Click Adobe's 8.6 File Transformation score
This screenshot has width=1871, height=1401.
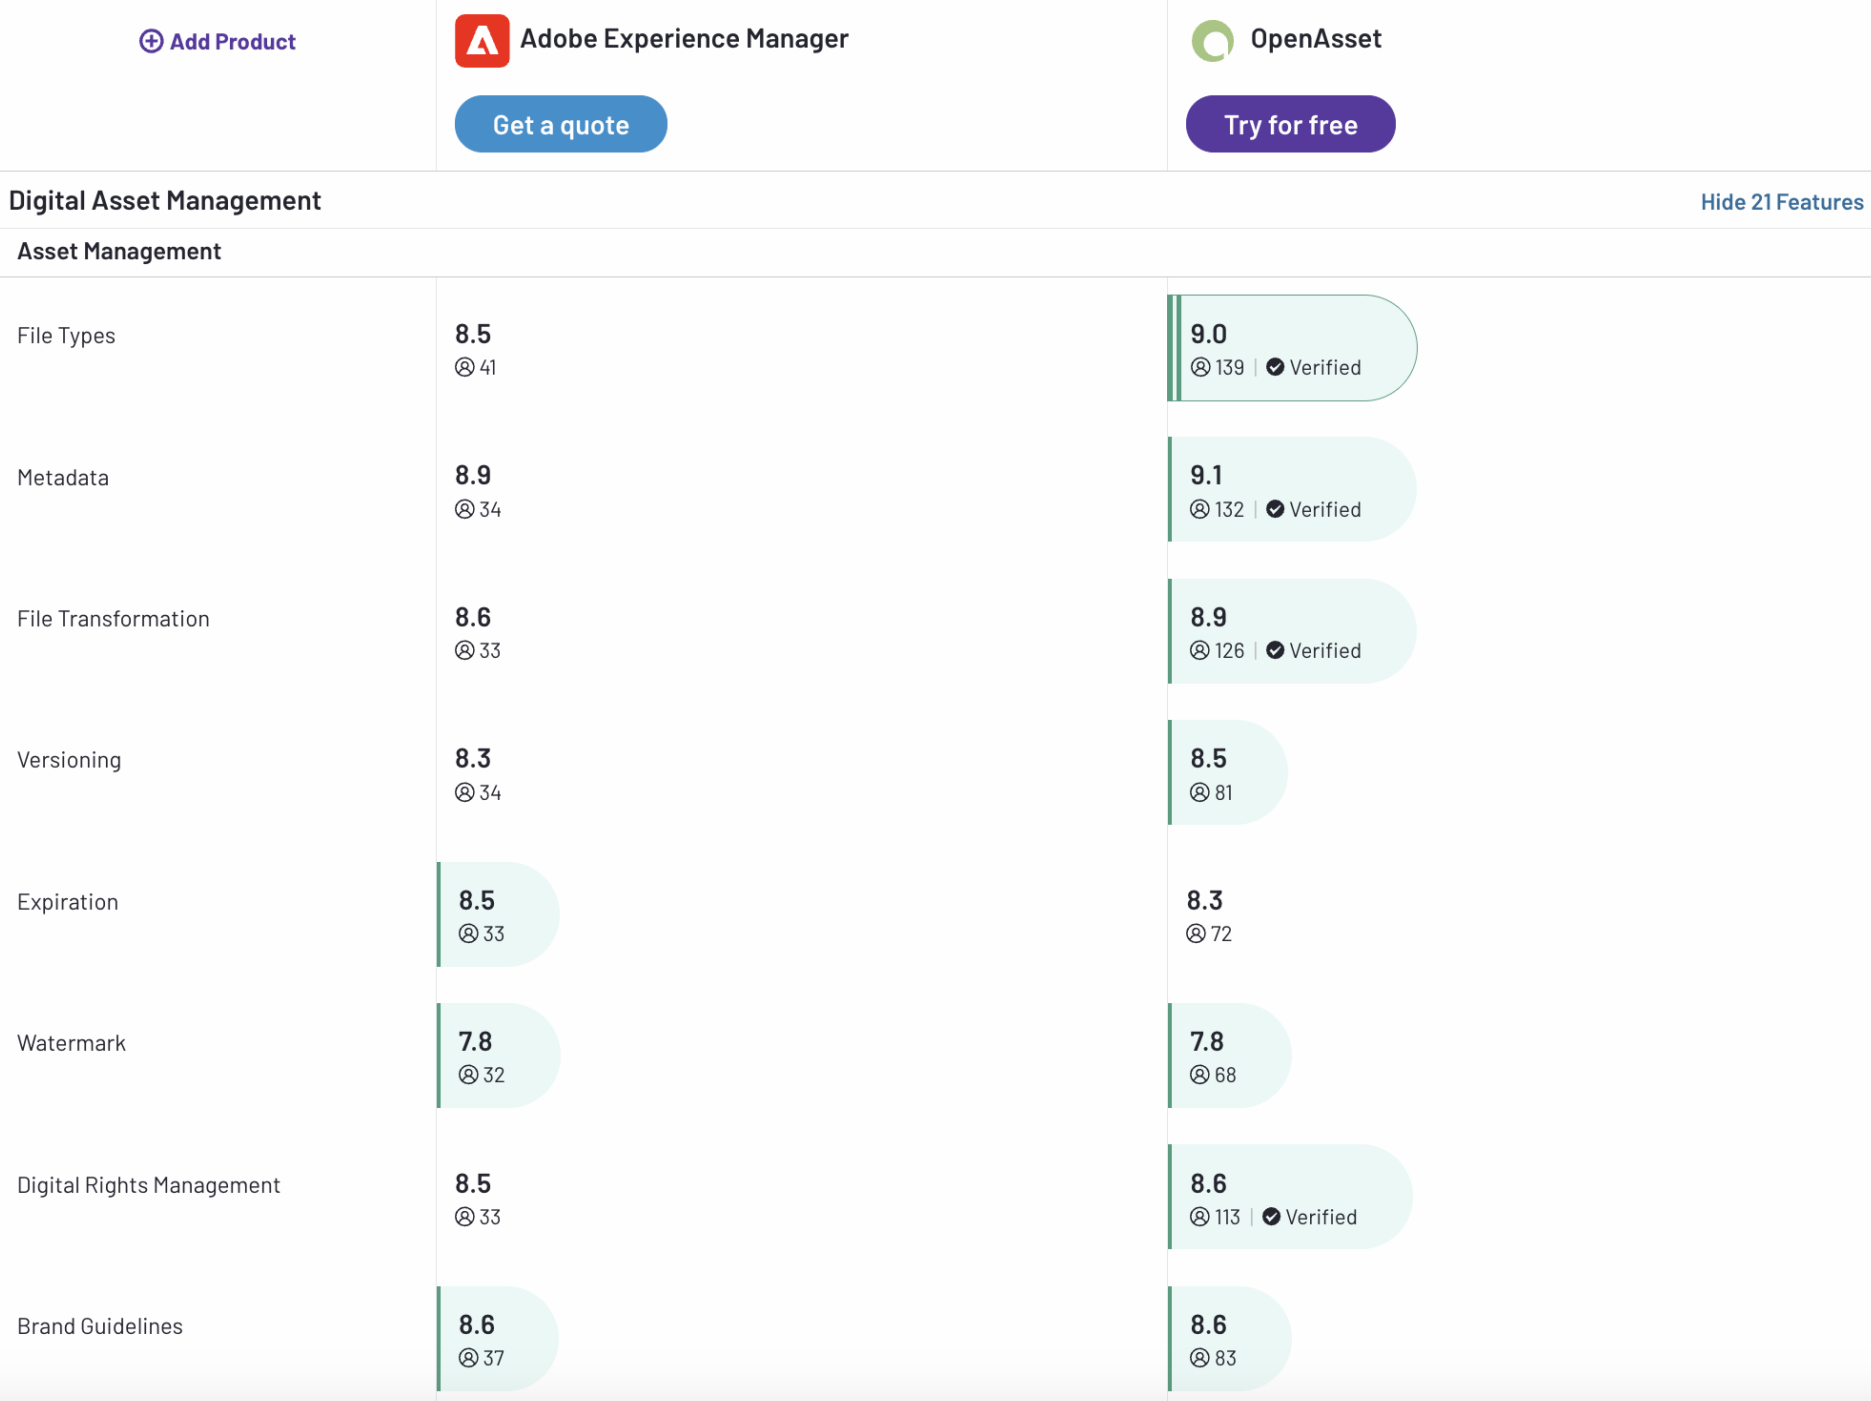(x=473, y=617)
